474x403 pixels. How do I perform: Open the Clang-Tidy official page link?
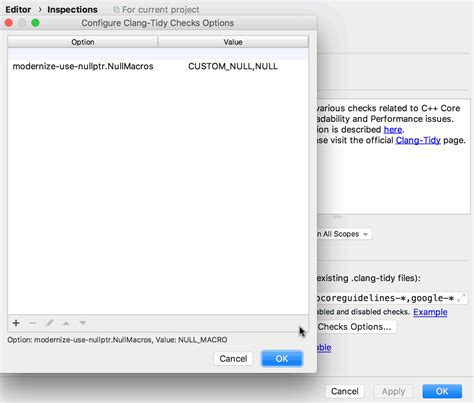pos(418,140)
